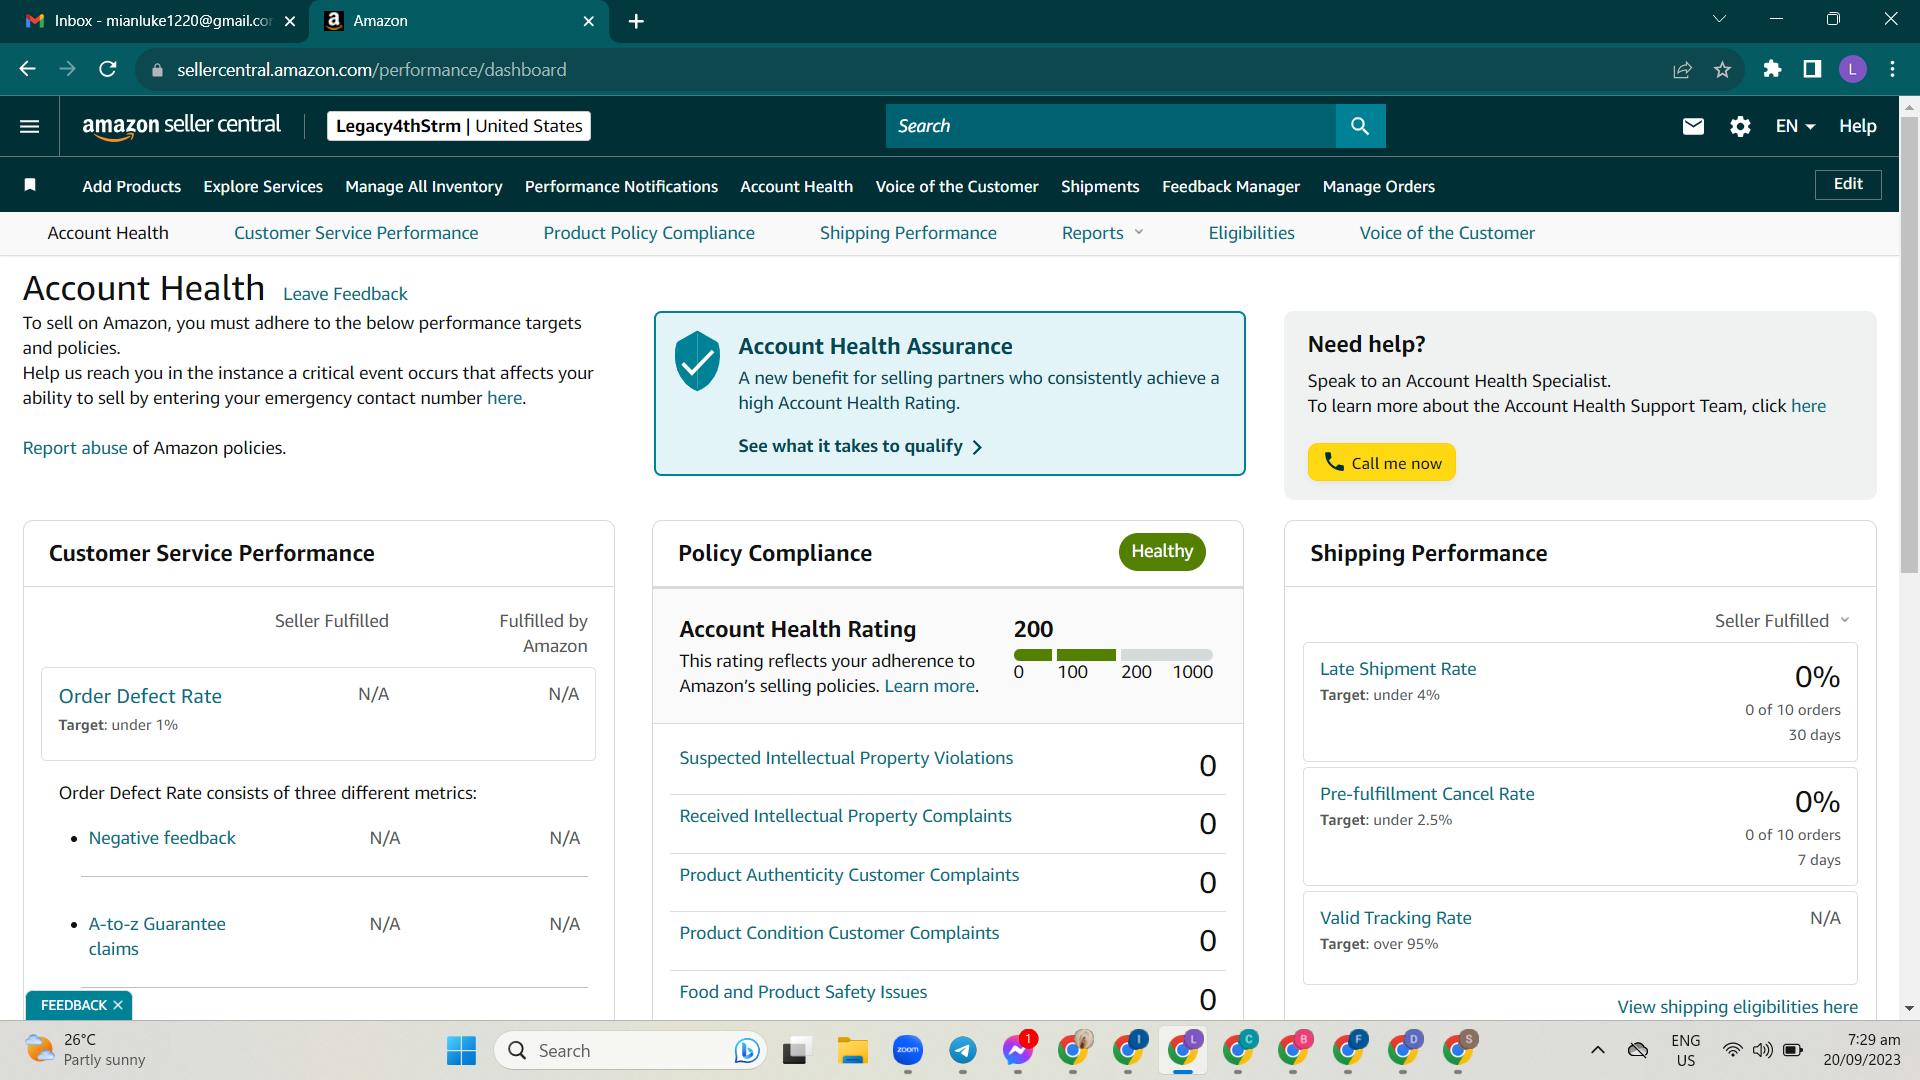Open Windows Start menu
This screenshot has width=1920, height=1080.
coord(461,1050)
